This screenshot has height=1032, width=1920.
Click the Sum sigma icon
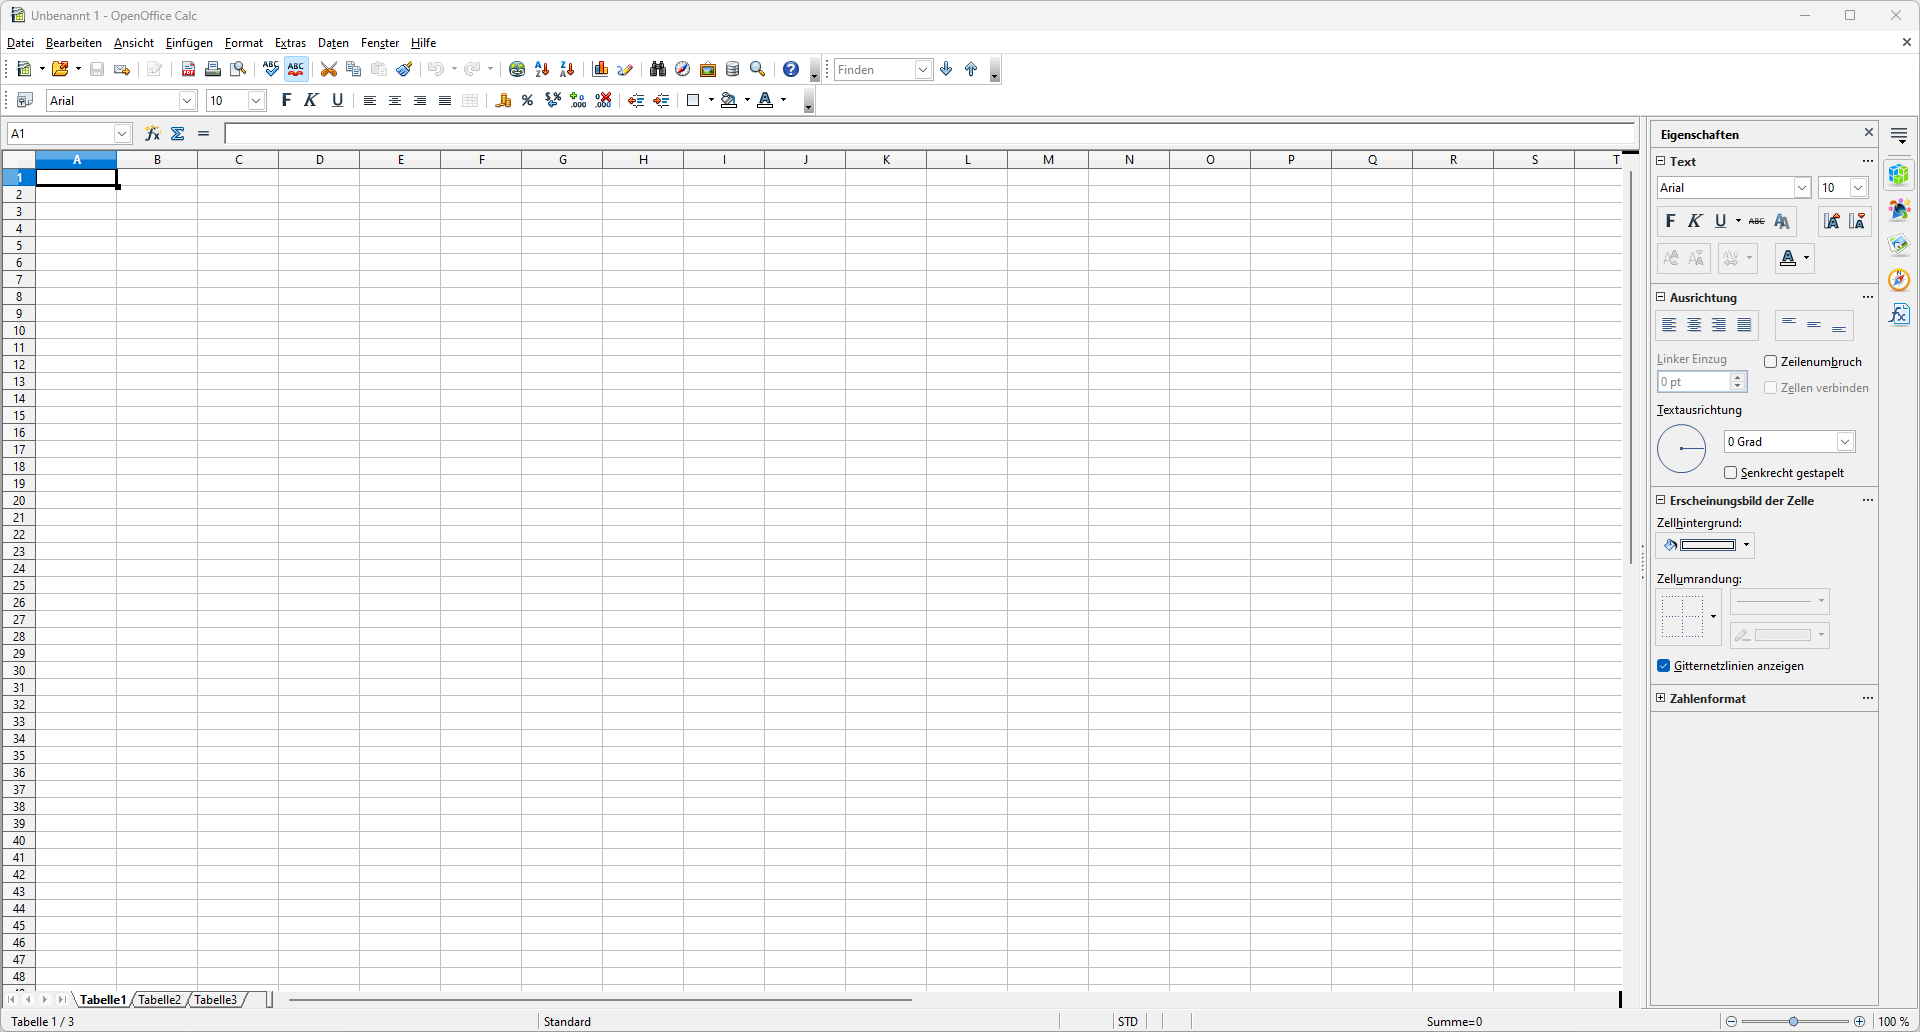click(x=178, y=133)
